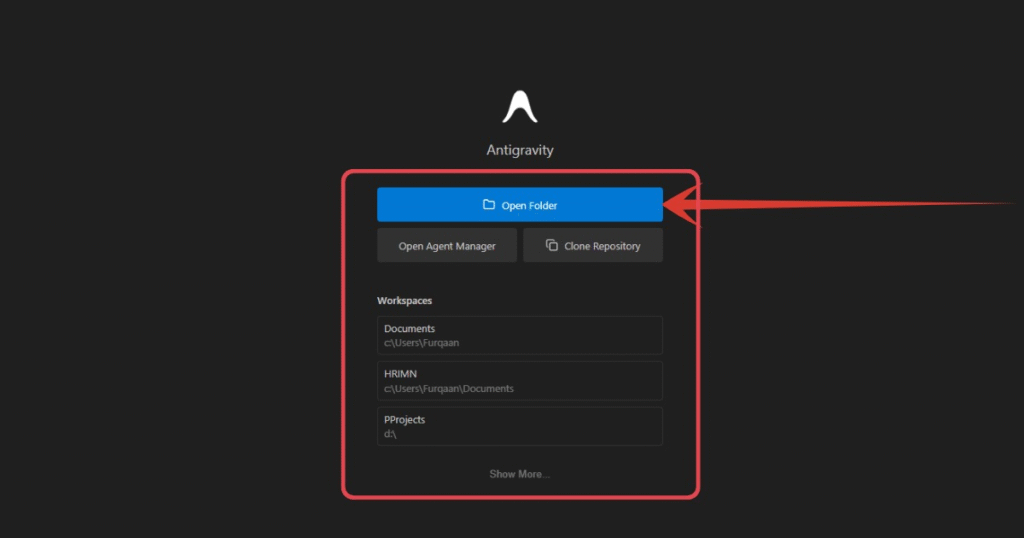Open the HRIMN workspace entry
This screenshot has height=538, width=1024.
(519, 381)
